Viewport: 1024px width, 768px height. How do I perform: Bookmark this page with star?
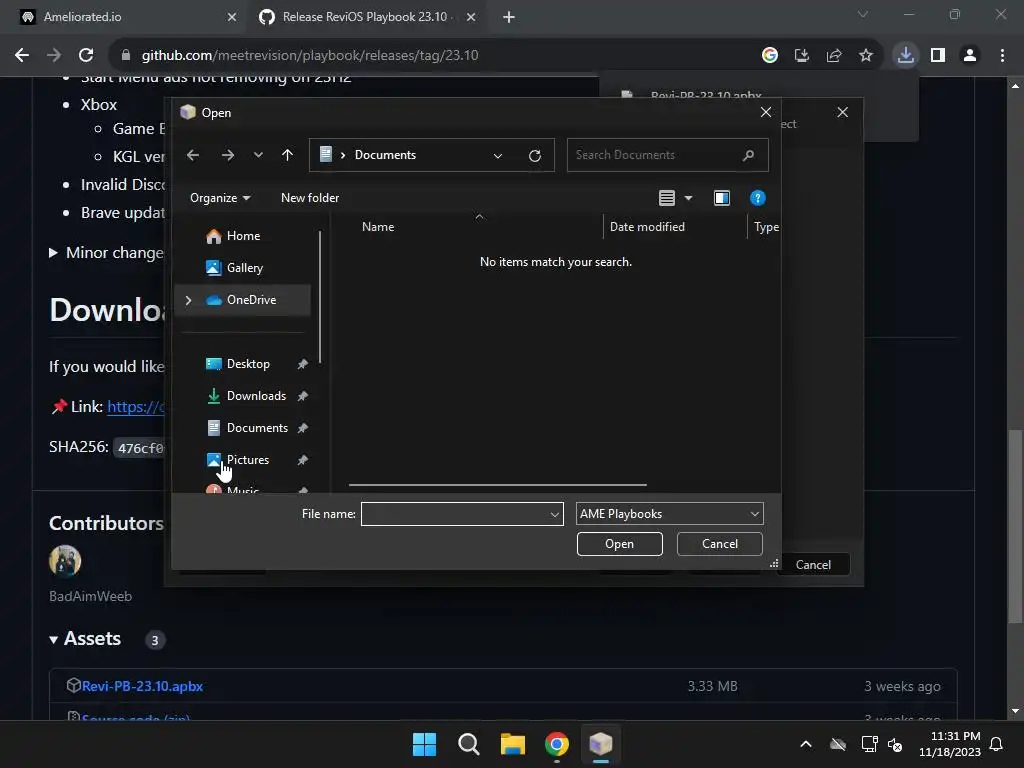[x=866, y=56]
